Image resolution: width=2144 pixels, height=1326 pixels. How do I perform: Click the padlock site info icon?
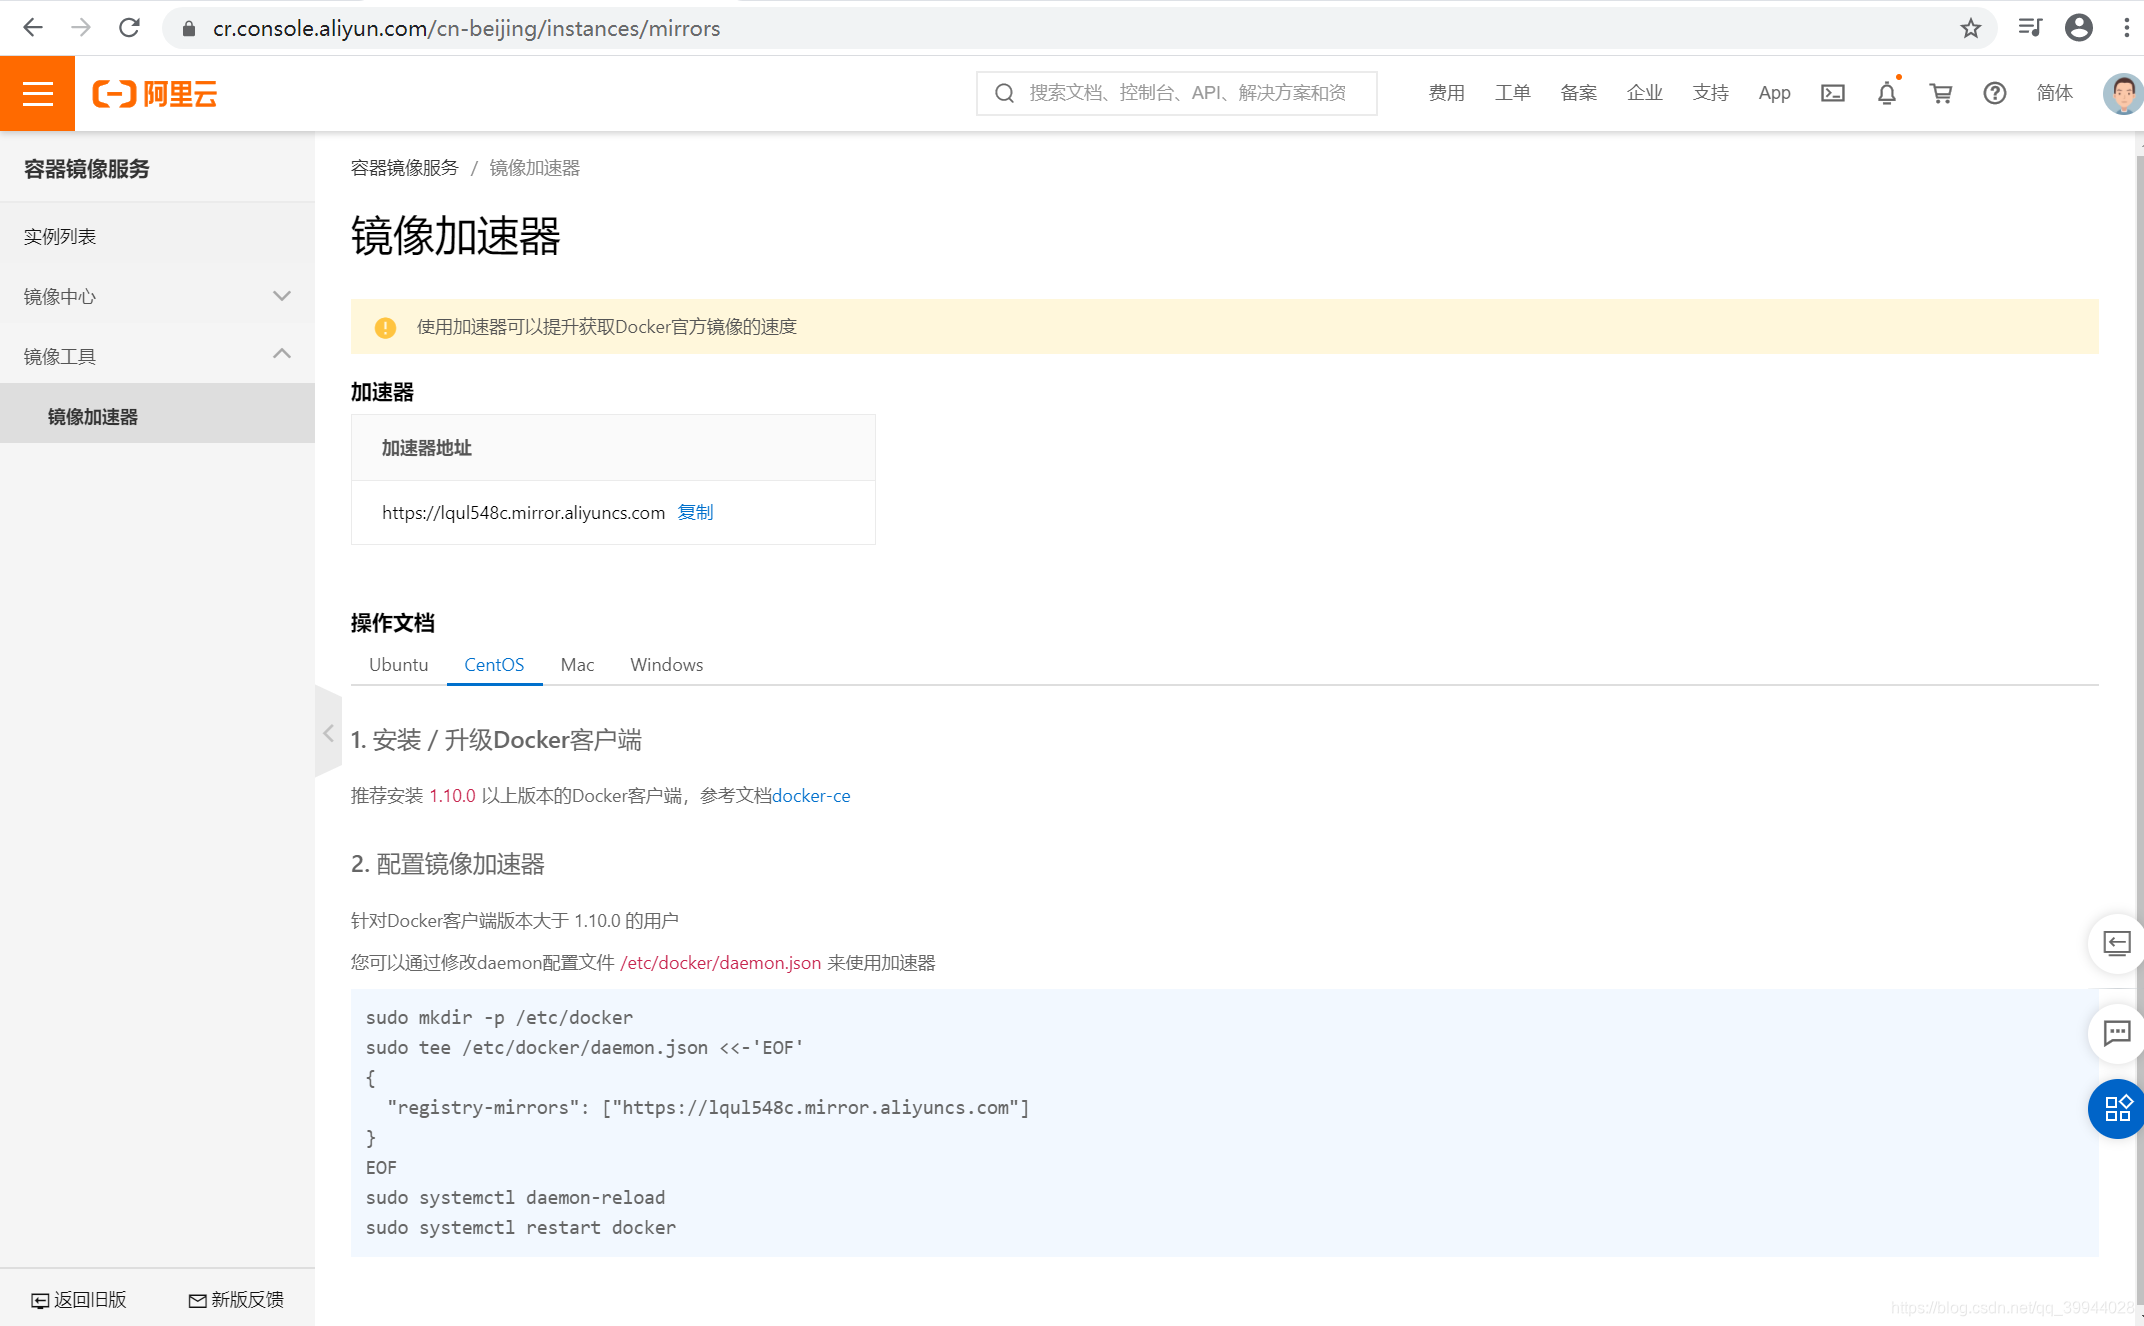[188, 28]
